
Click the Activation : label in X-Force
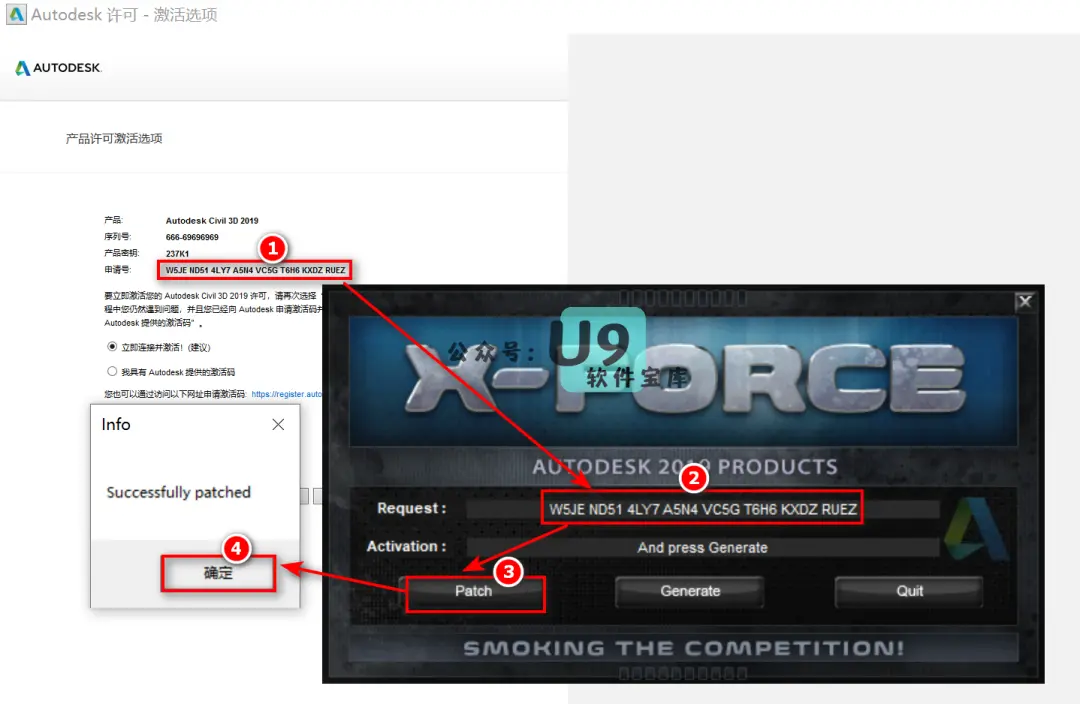[406, 546]
